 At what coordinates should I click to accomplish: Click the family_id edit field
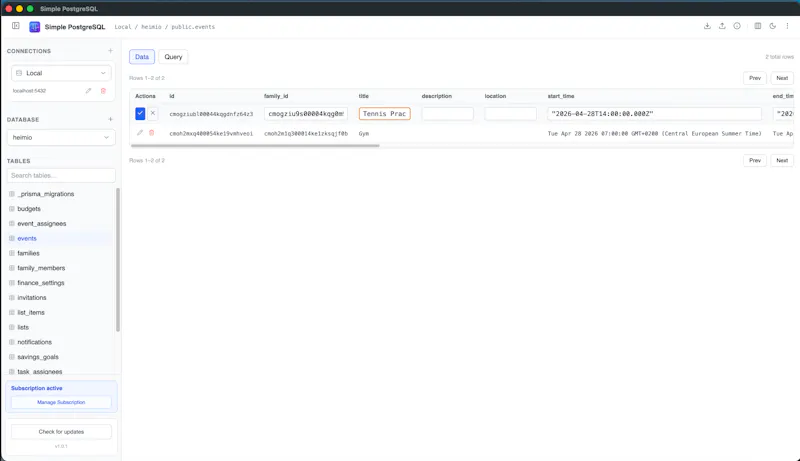306,114
